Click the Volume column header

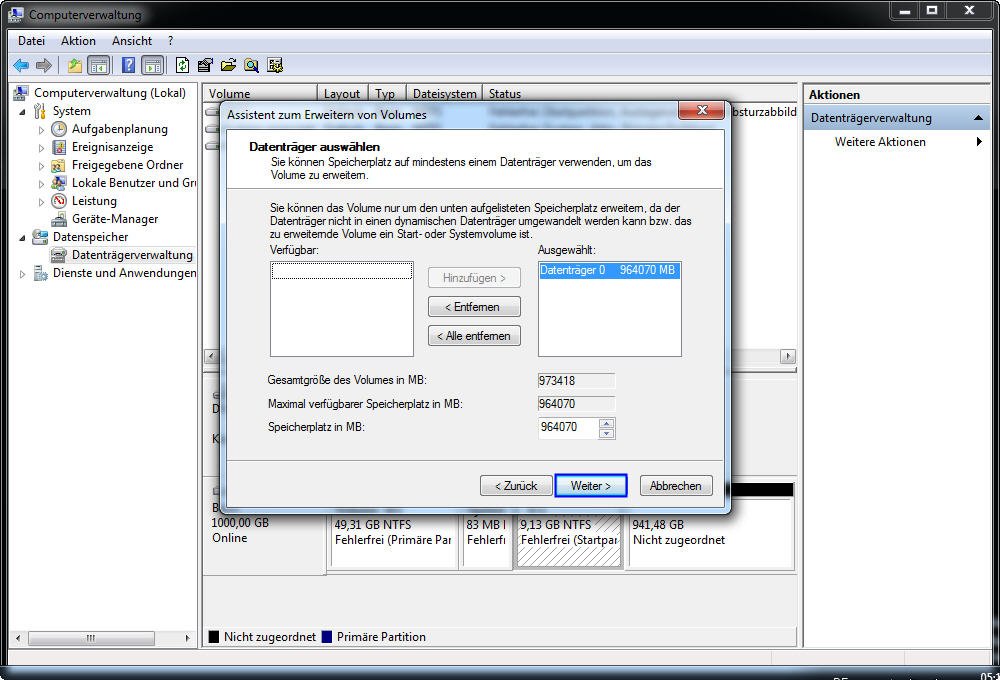[260, 93]
